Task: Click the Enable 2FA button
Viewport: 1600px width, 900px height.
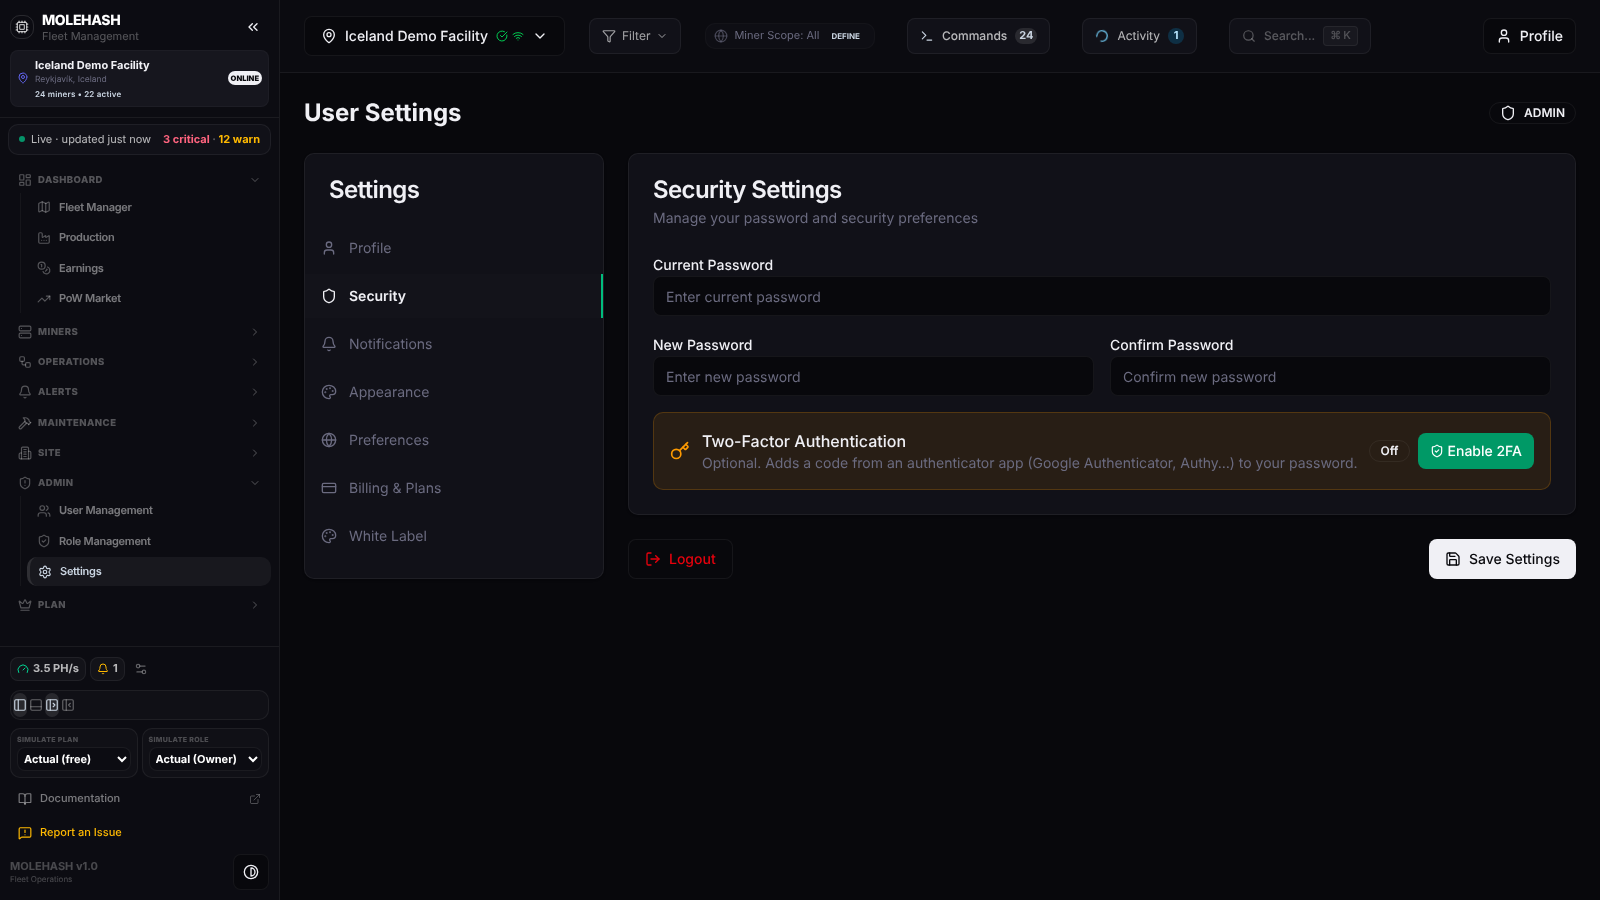Action: [x=1475, y=451]
